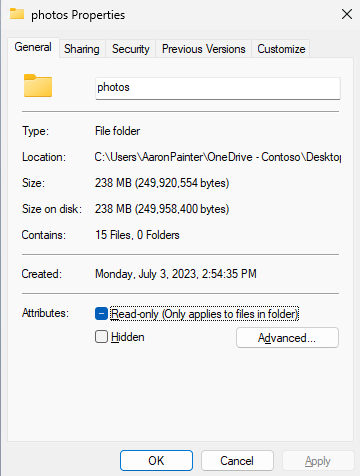
Task: Open the Security tab
Action: (131, 49)
